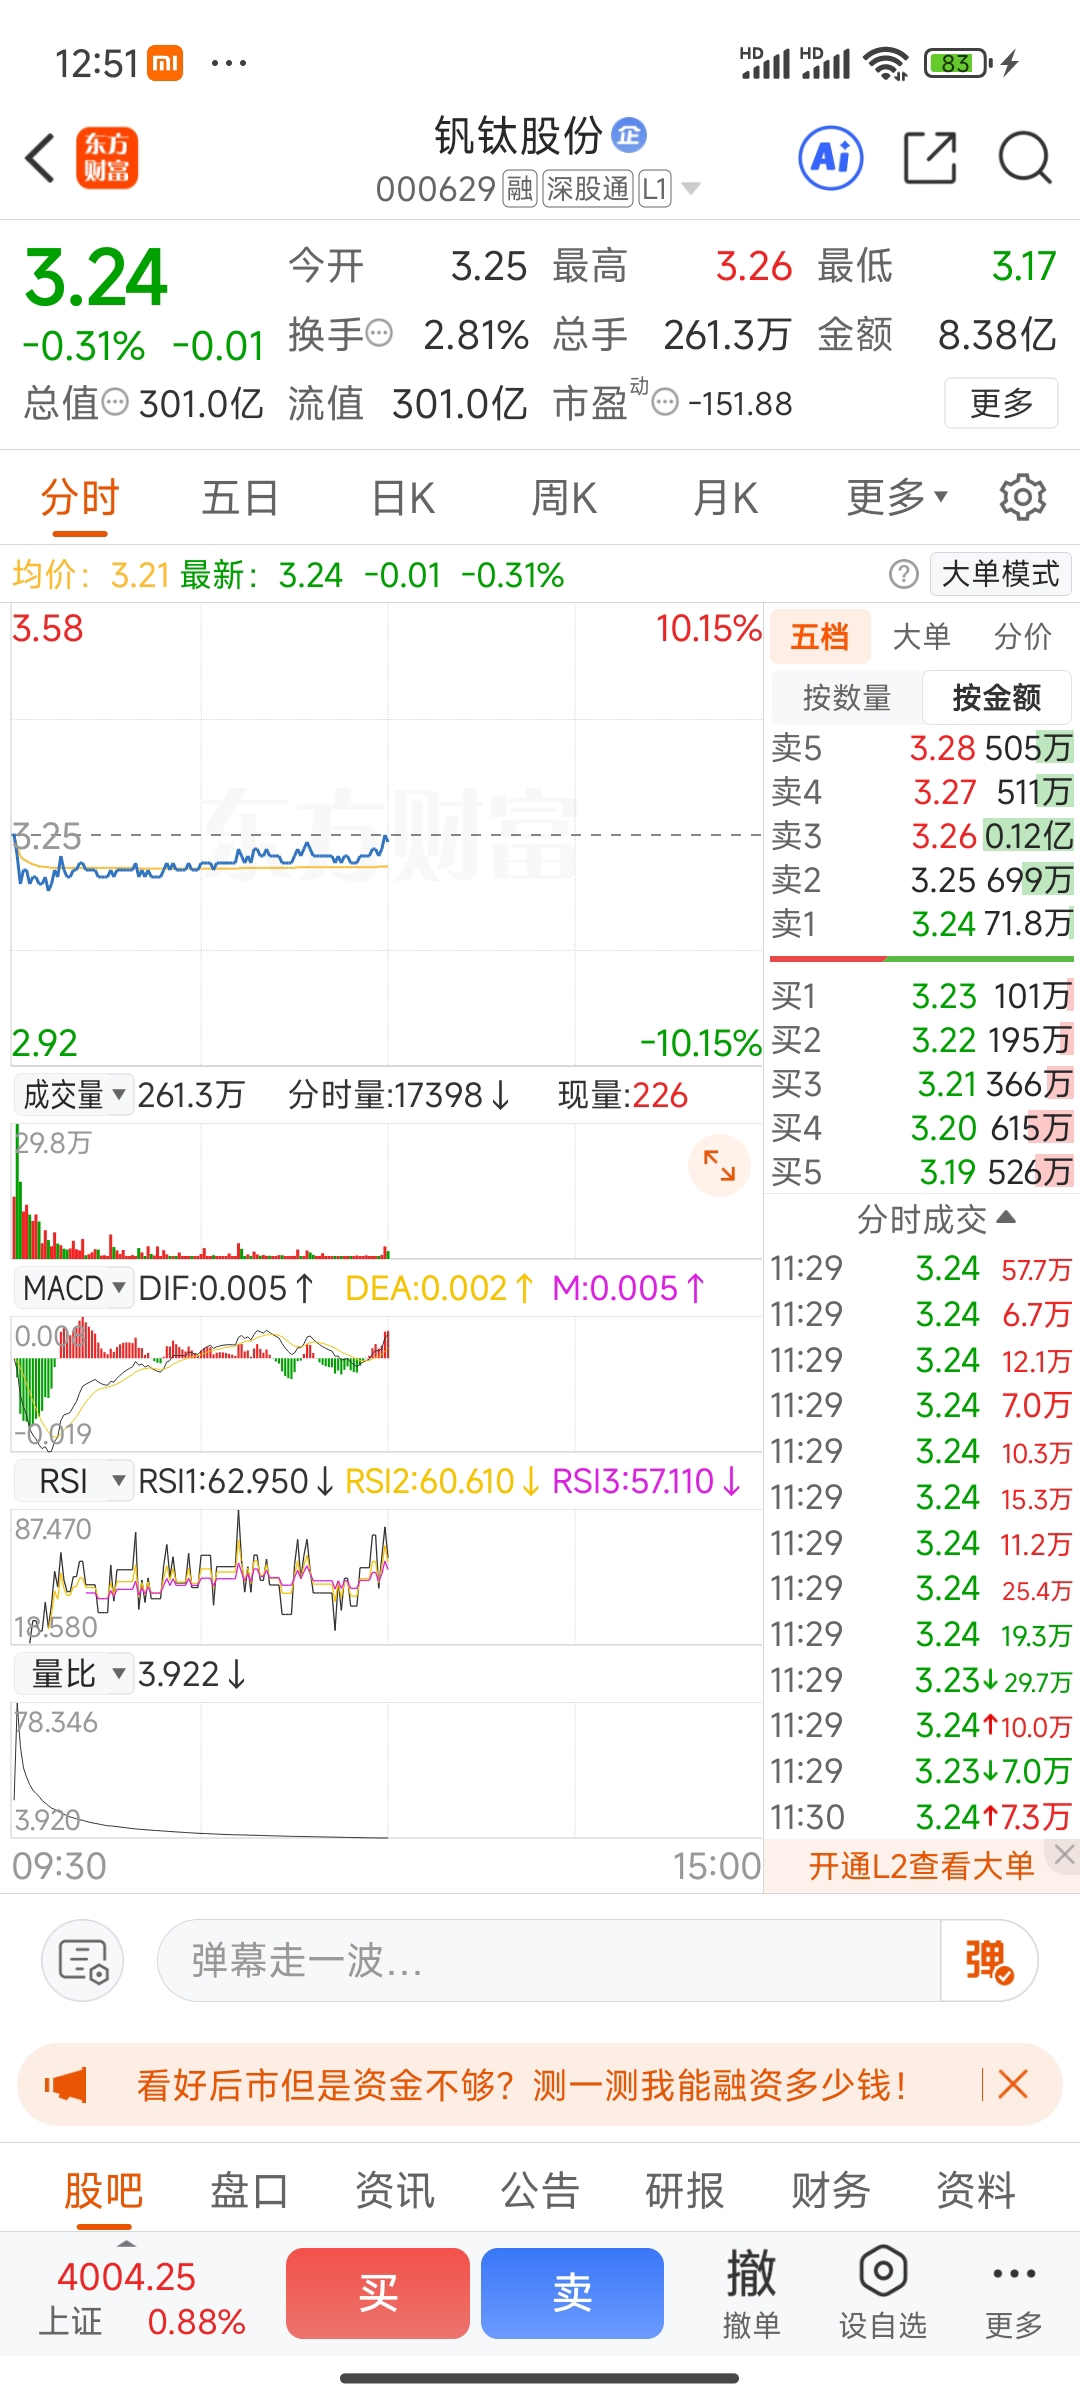Viewport: 1080px width, 2400px height.
Task: Tap the L1 level tag
Action: 655,188
